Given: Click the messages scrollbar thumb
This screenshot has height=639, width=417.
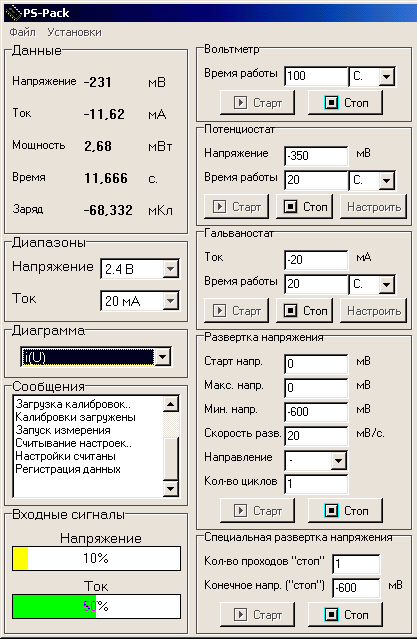Looking at the screenshot, I should tap(170, 459).
